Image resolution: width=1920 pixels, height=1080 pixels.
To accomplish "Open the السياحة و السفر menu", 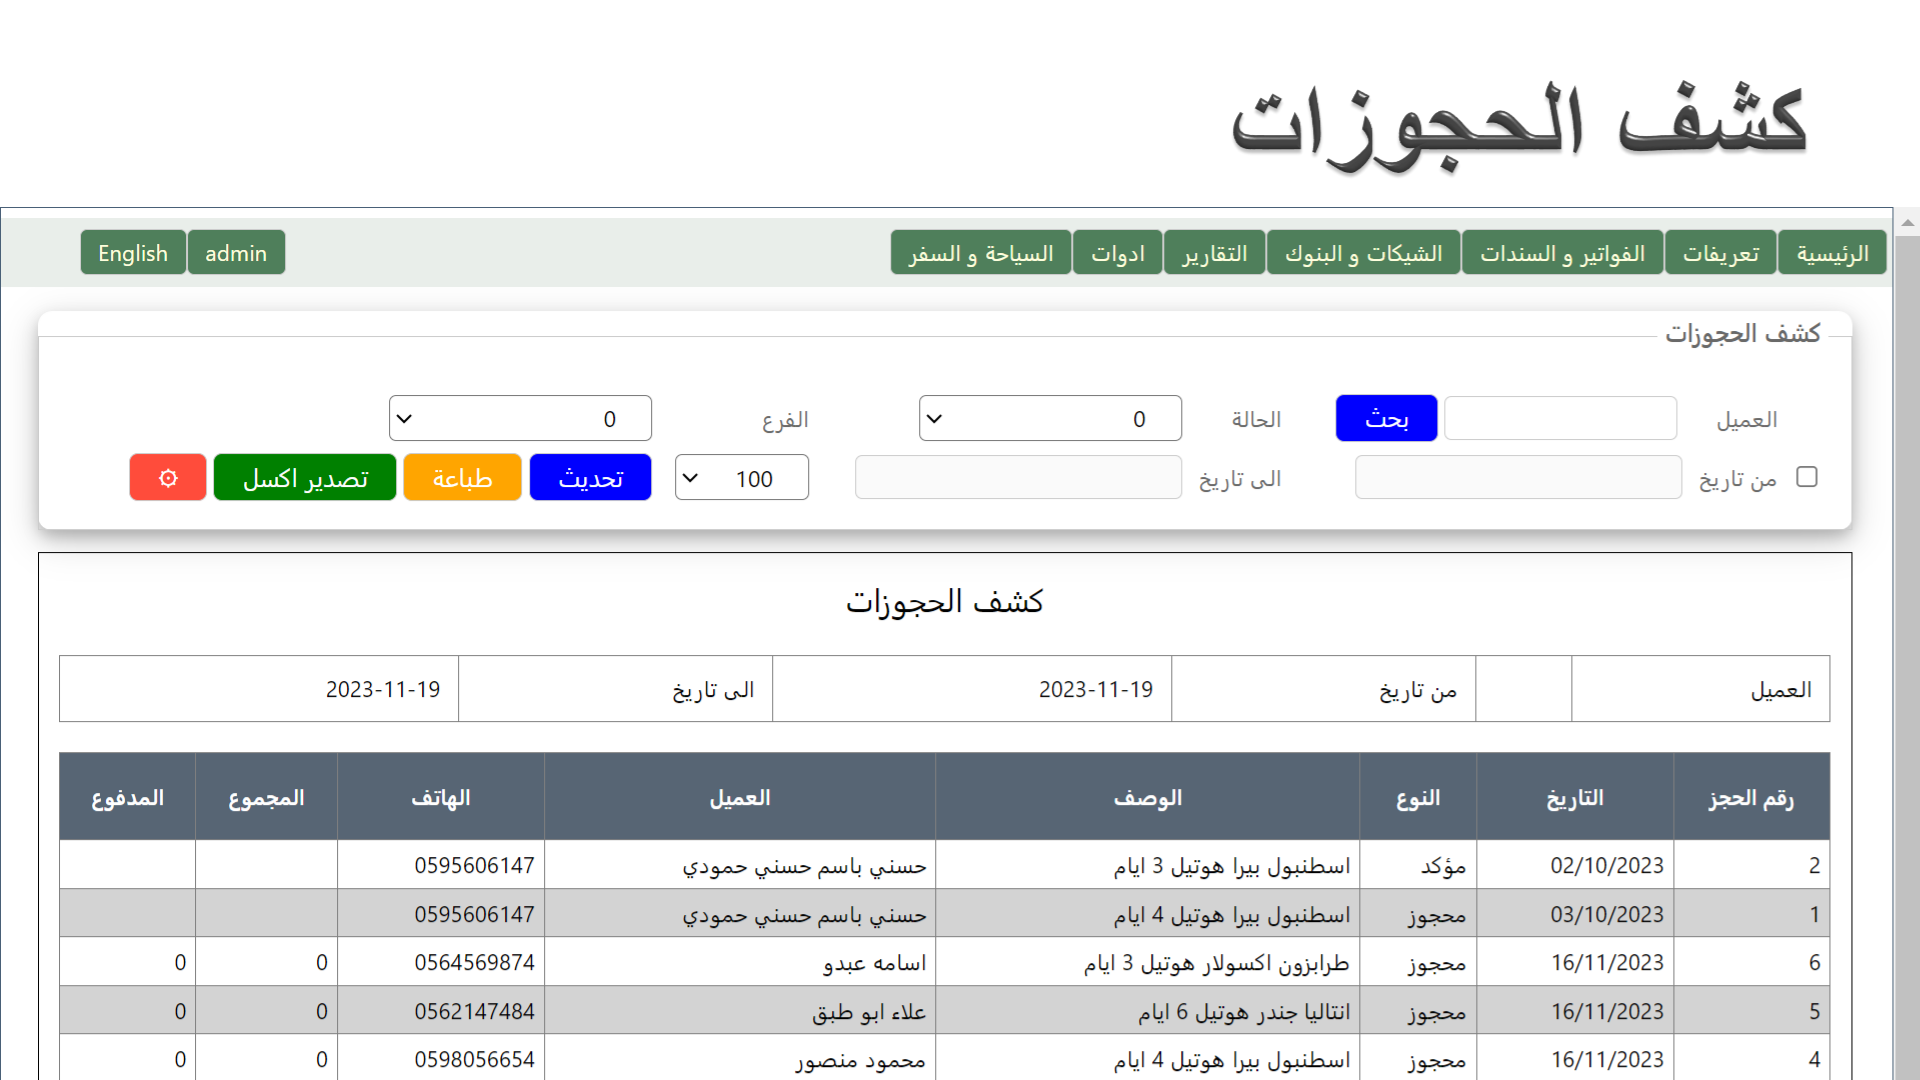I will (980, 253).
